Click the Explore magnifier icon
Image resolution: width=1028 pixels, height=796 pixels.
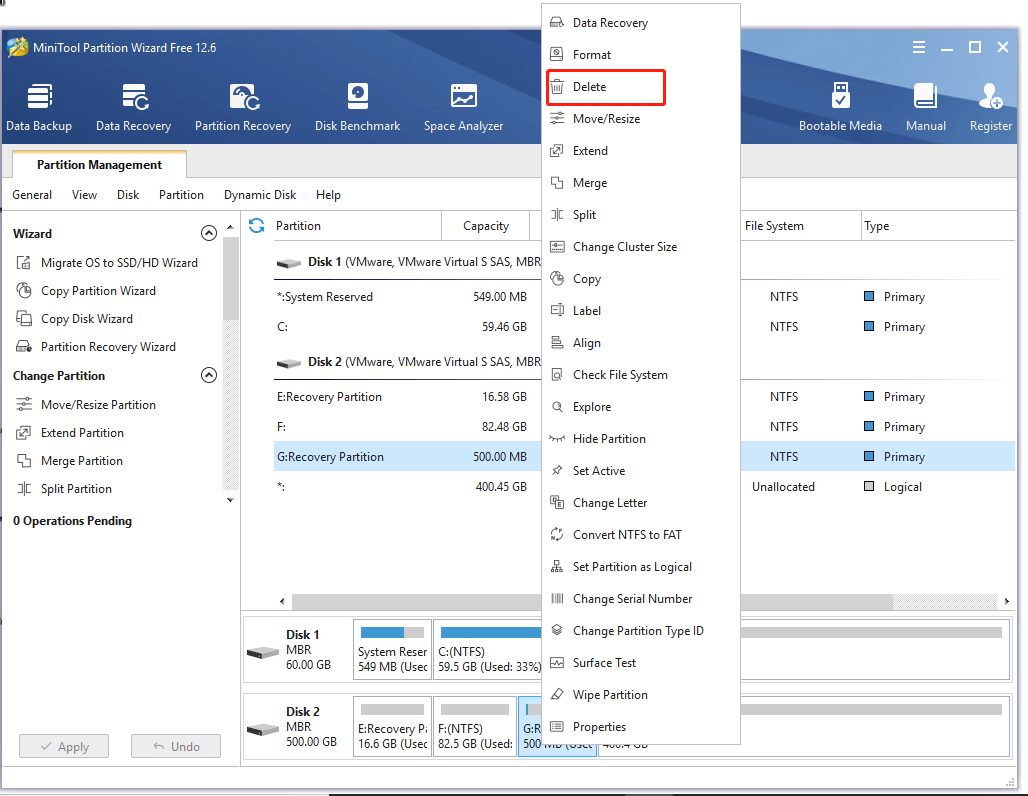tap(557, 407)
